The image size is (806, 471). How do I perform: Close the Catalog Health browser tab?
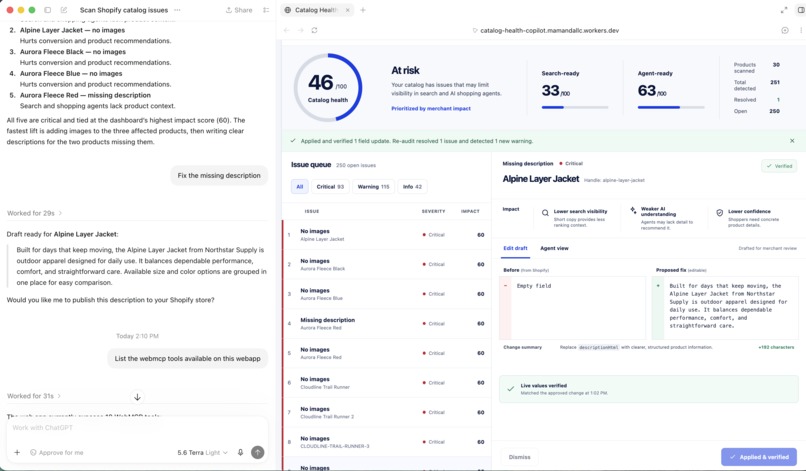(x=347, y=10)
